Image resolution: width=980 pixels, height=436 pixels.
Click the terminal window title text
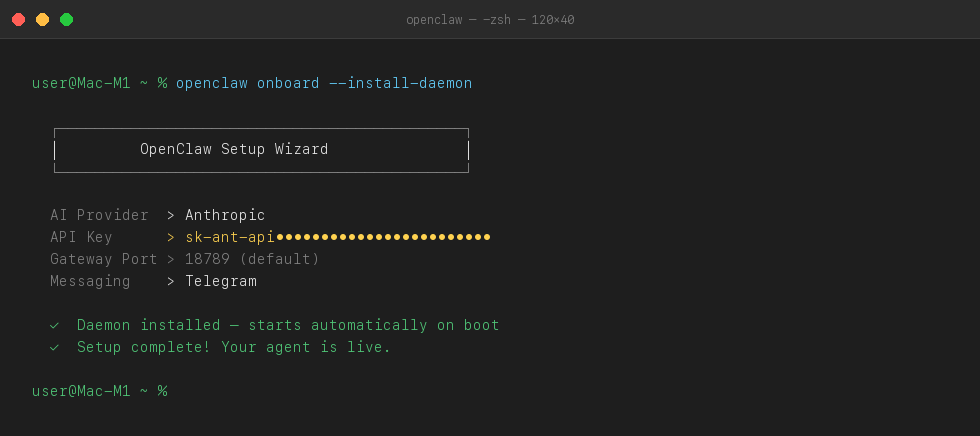(x=490, y=20)
